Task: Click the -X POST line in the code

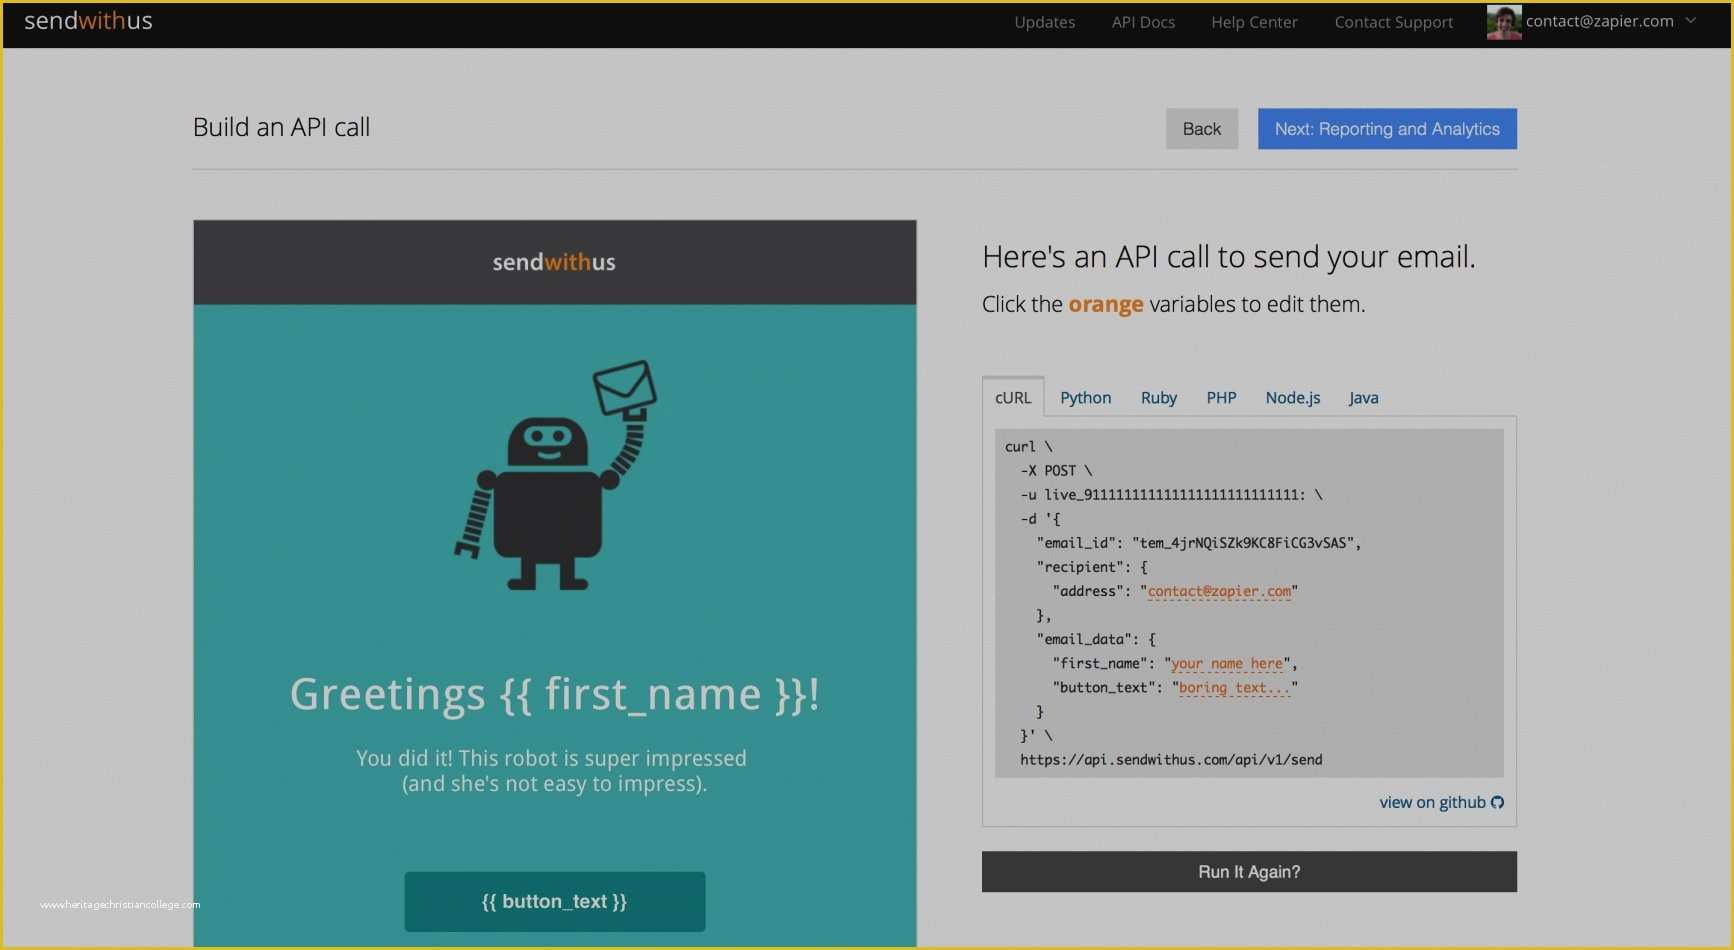Action: [x=1056, y=471]
